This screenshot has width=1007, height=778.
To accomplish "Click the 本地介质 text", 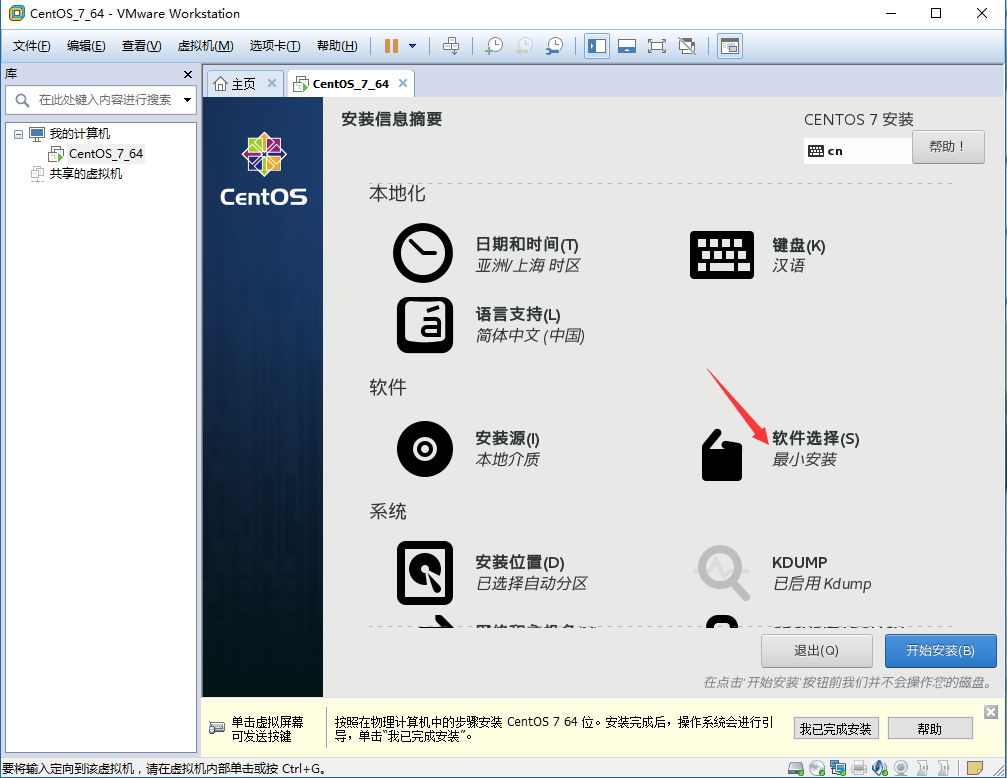I will (507, 459).
